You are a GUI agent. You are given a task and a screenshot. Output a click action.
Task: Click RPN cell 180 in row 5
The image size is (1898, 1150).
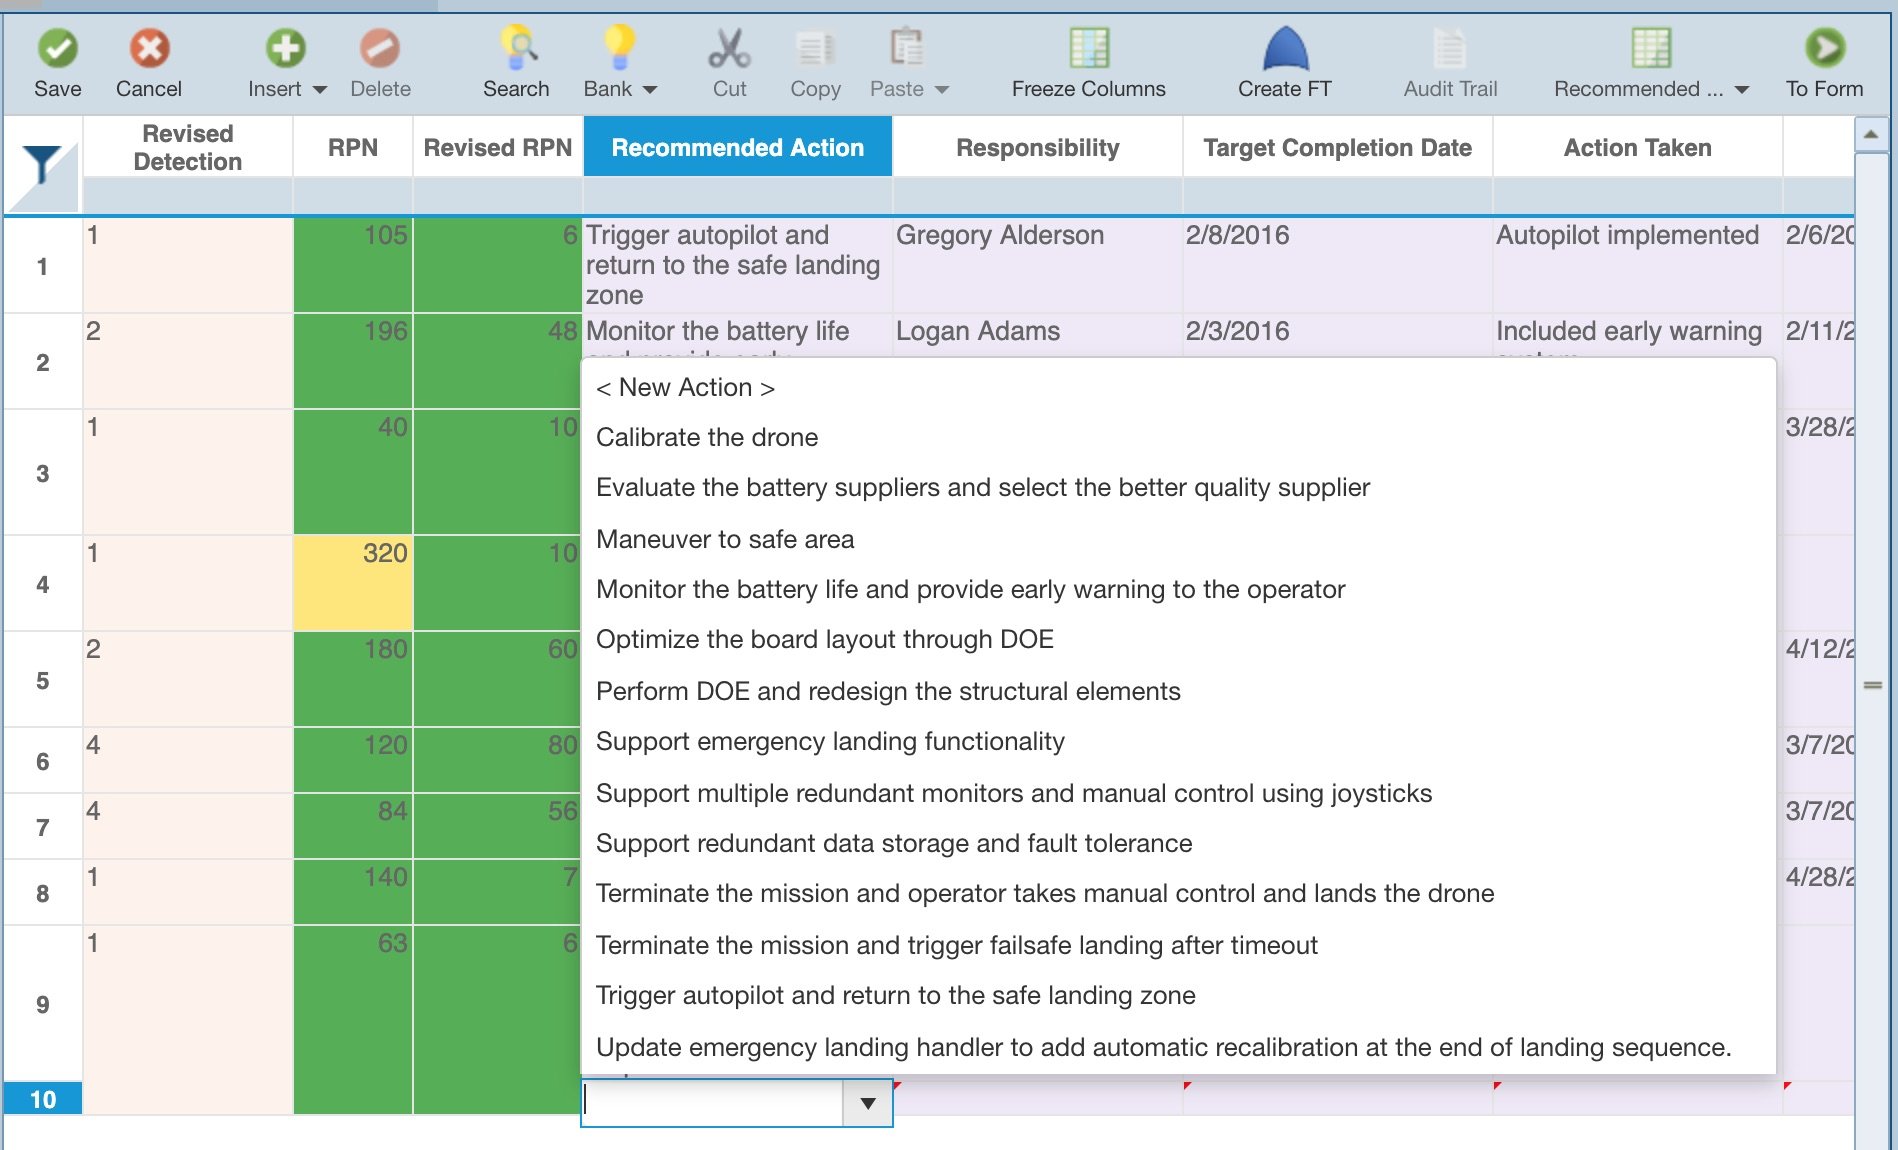click(x=353, y=679)
